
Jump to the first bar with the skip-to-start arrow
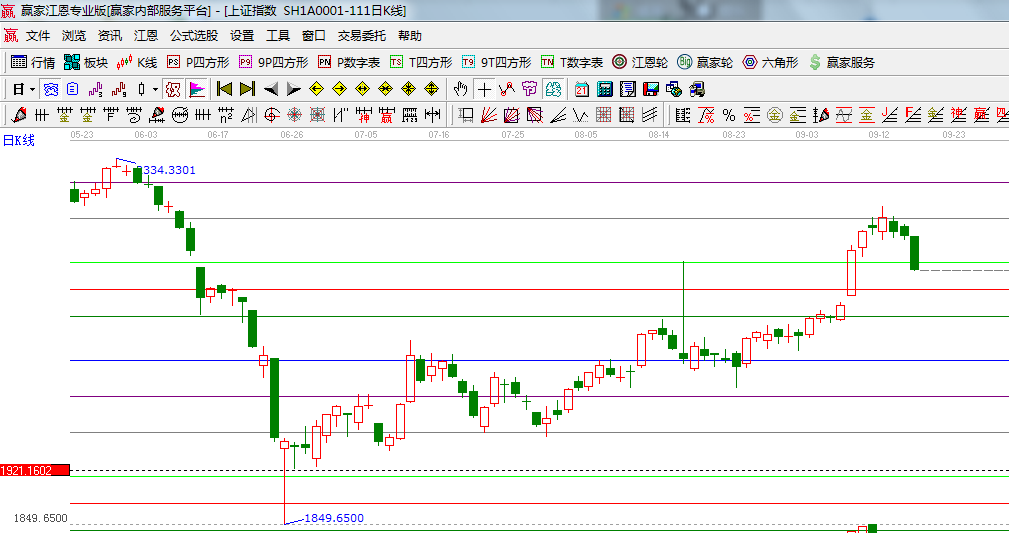pos(224,89)
